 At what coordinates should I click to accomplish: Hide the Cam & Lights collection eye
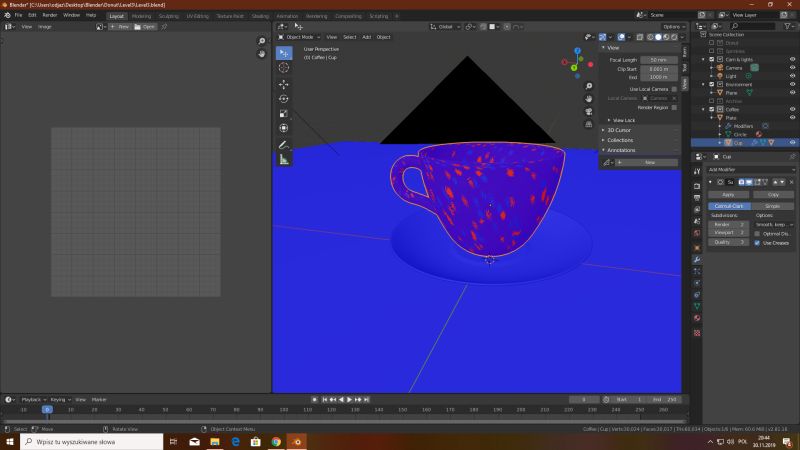pos(792,60)
